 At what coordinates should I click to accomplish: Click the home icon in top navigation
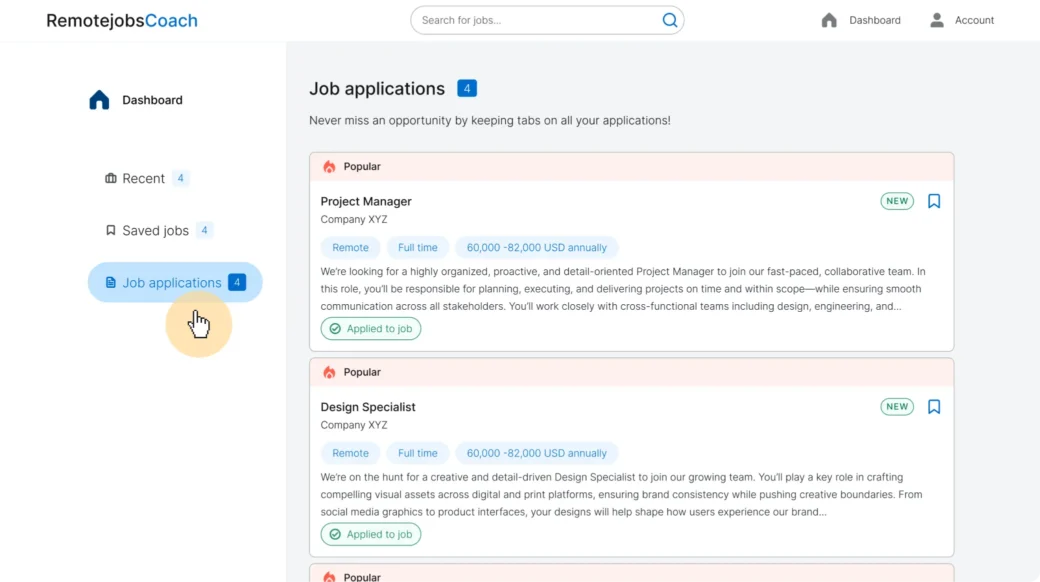pos(828,20)
